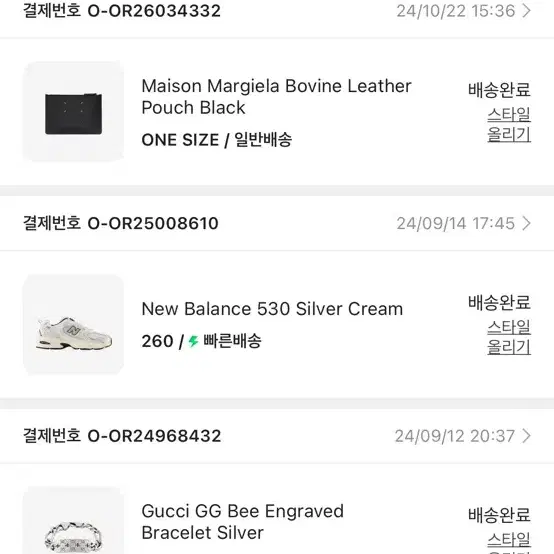Click order date 24/10/22 15:36
Viewport: 554px width, 554px height.
[x=456, y=11]
